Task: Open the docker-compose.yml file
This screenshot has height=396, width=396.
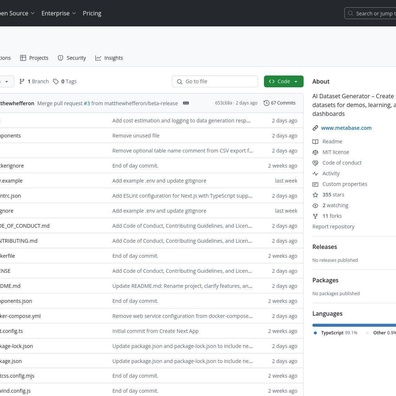Action: coord(20,316)
